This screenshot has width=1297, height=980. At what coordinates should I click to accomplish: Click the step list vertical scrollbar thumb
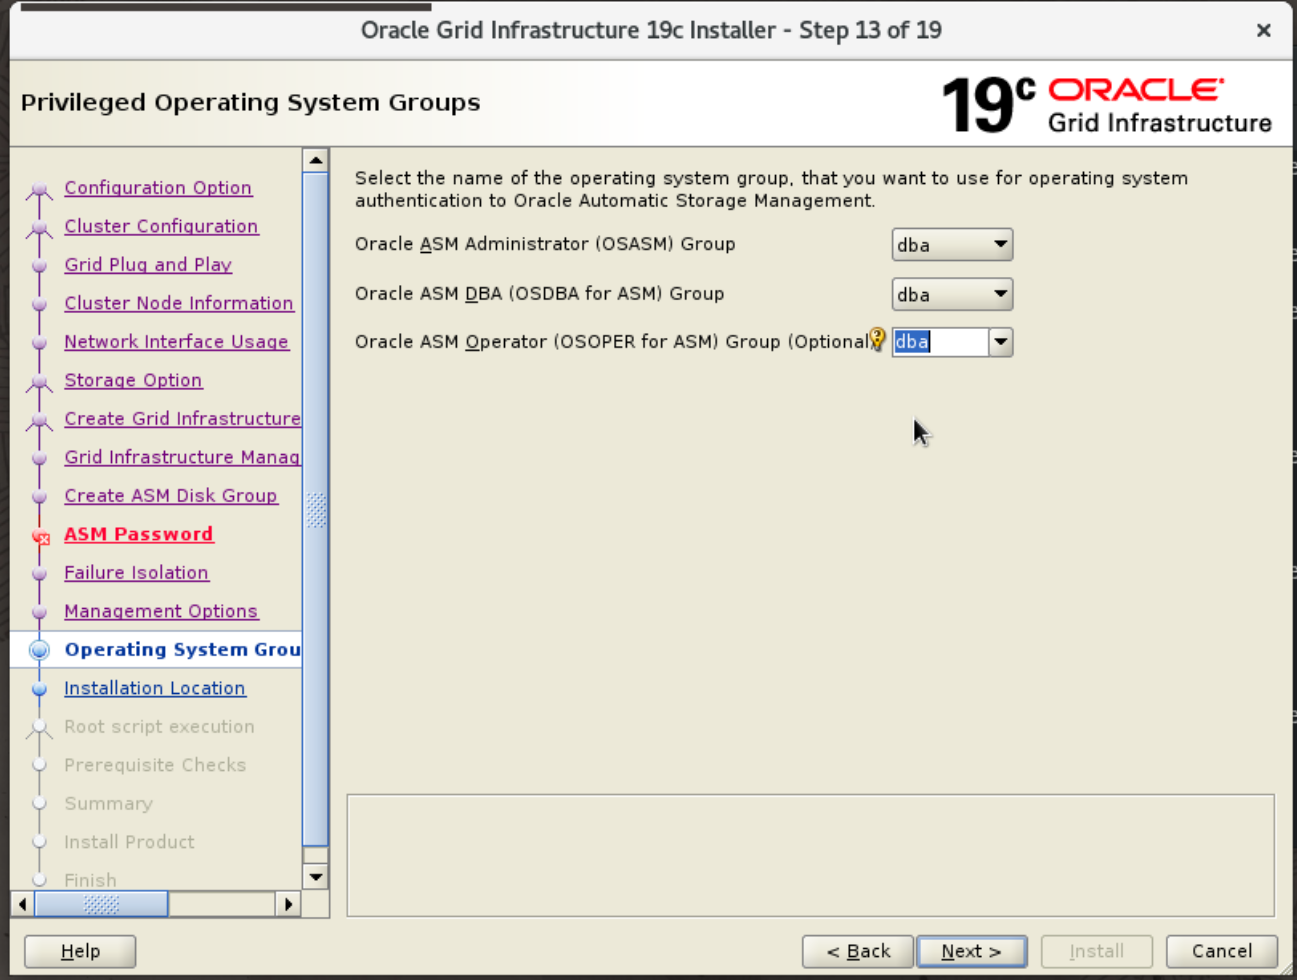click(316, 510)
